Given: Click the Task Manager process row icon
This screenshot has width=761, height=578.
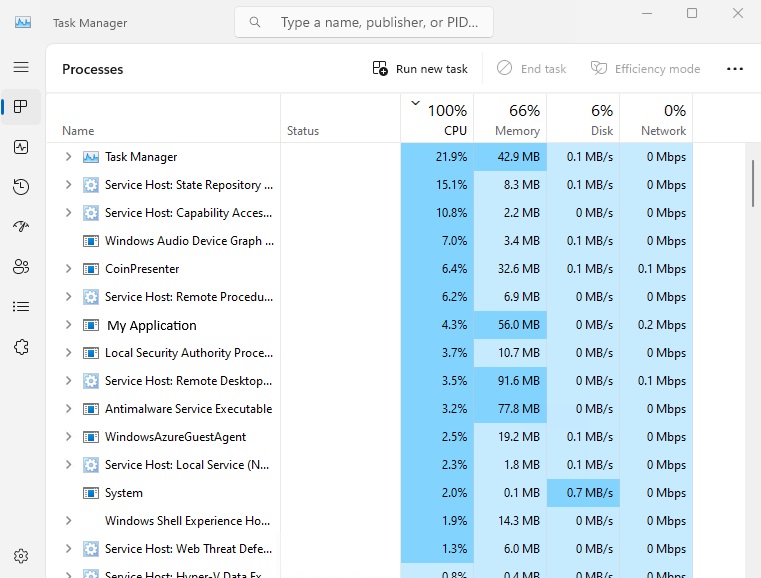Looking at the screenshot, I should click(91, 157).
